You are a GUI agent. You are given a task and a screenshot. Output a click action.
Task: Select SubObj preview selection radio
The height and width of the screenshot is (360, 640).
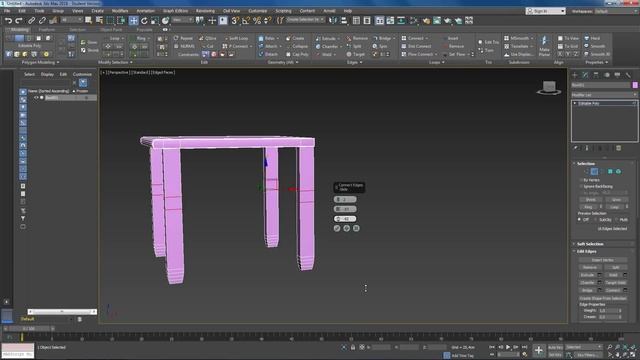pos(596,220)
